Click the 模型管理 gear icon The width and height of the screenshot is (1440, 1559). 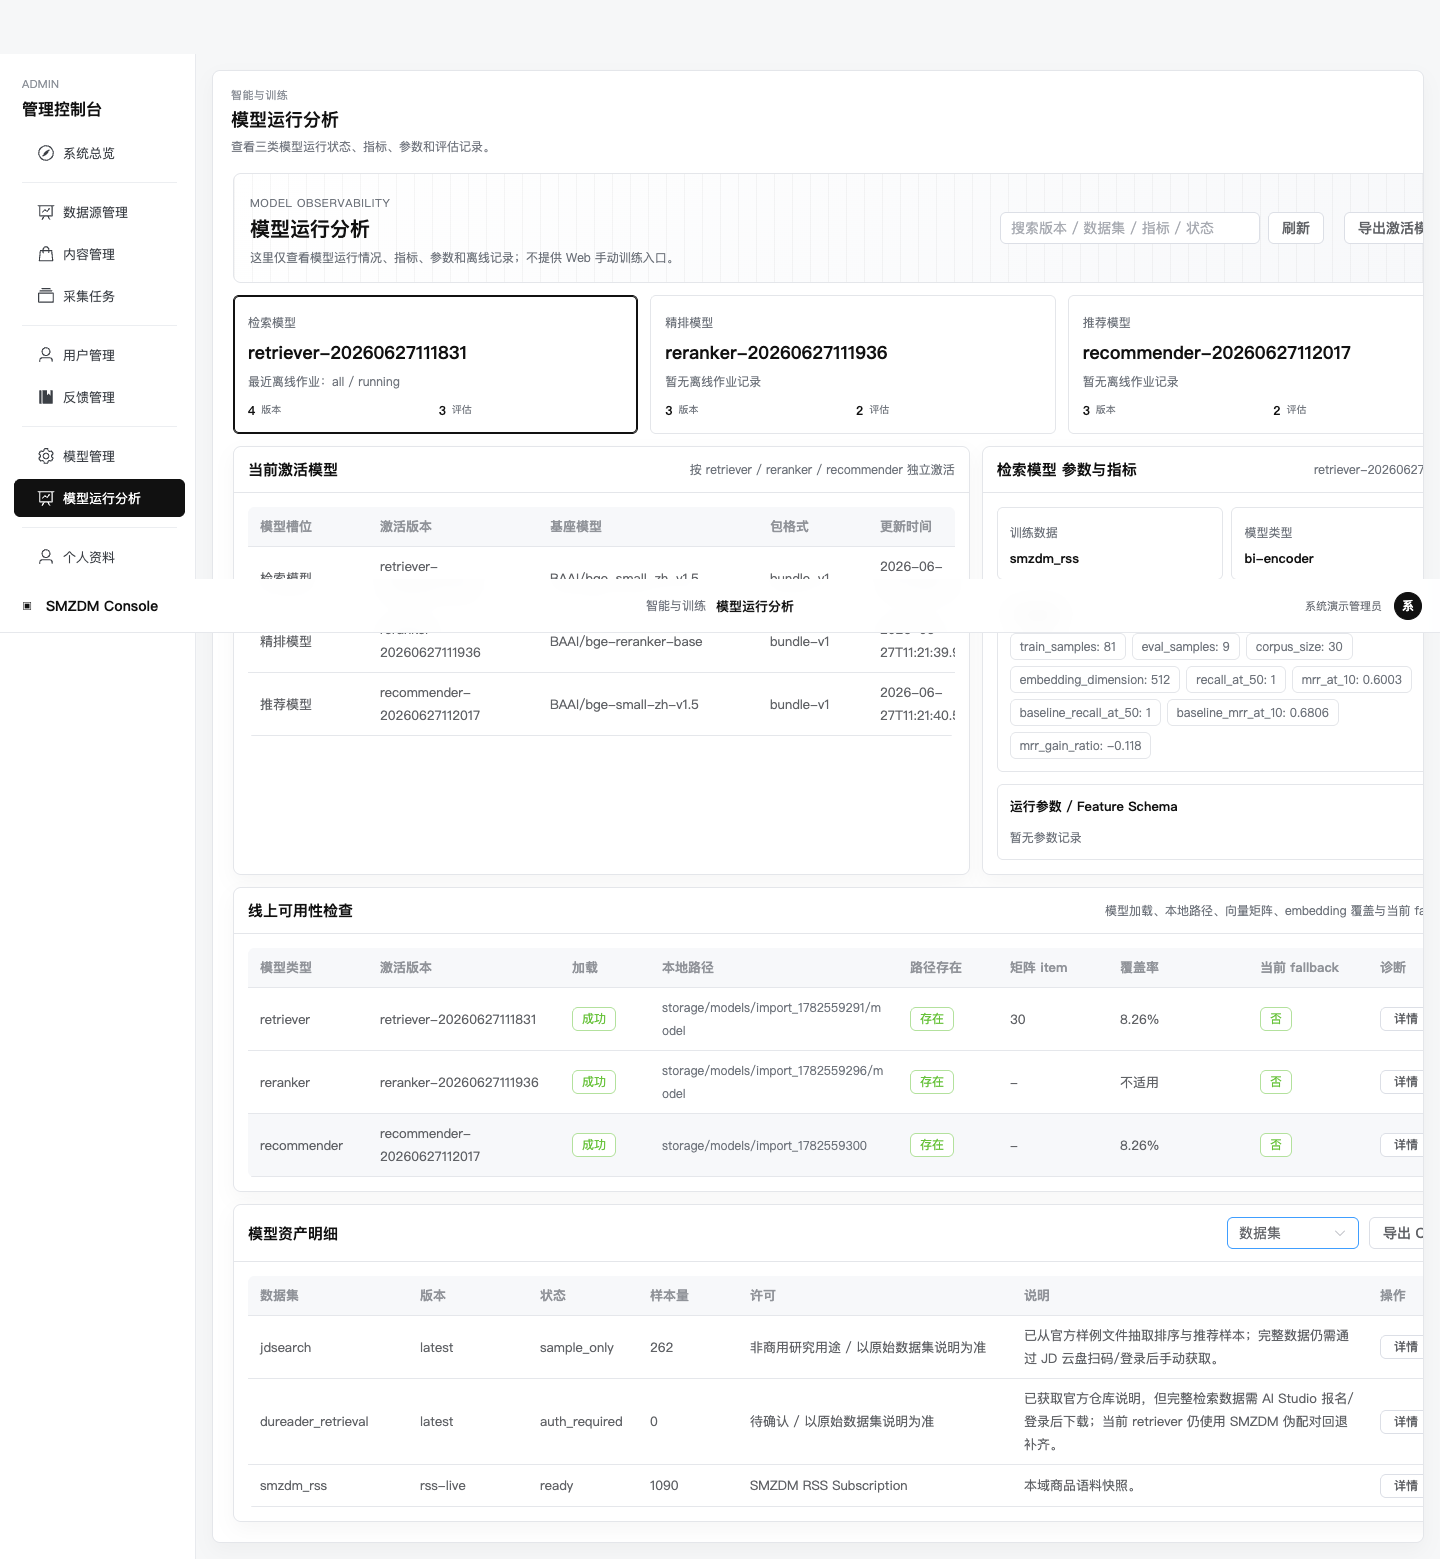point(46,456)
